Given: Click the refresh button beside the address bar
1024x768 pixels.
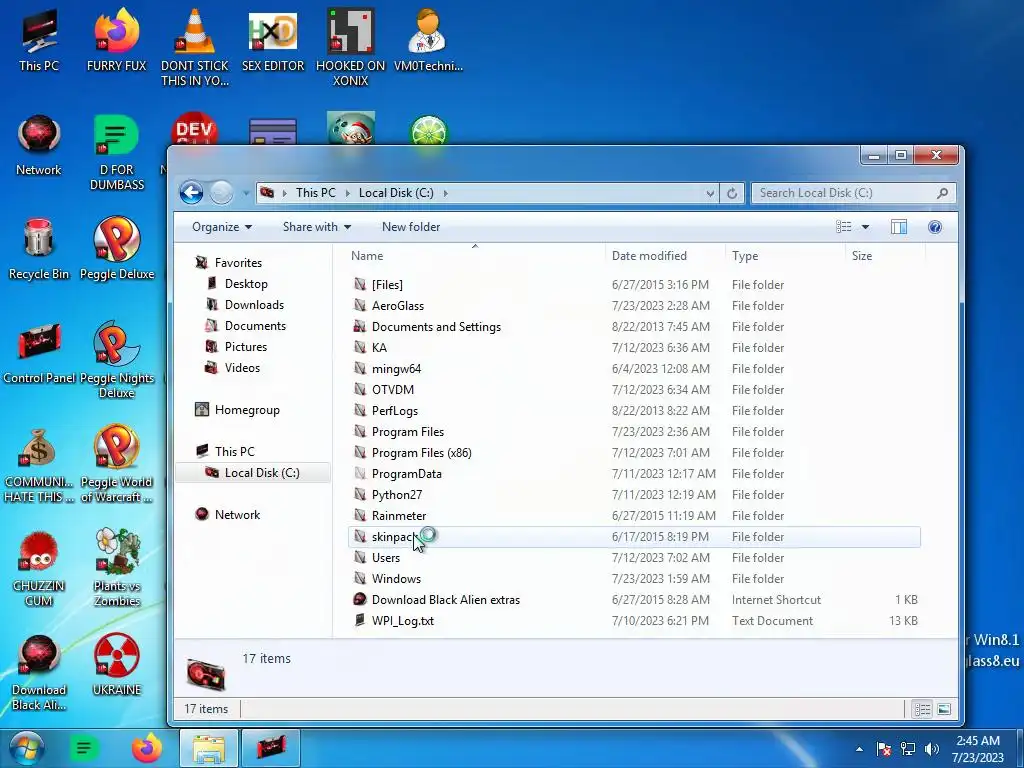Looking at the screenshot, I should click(732, 193).
